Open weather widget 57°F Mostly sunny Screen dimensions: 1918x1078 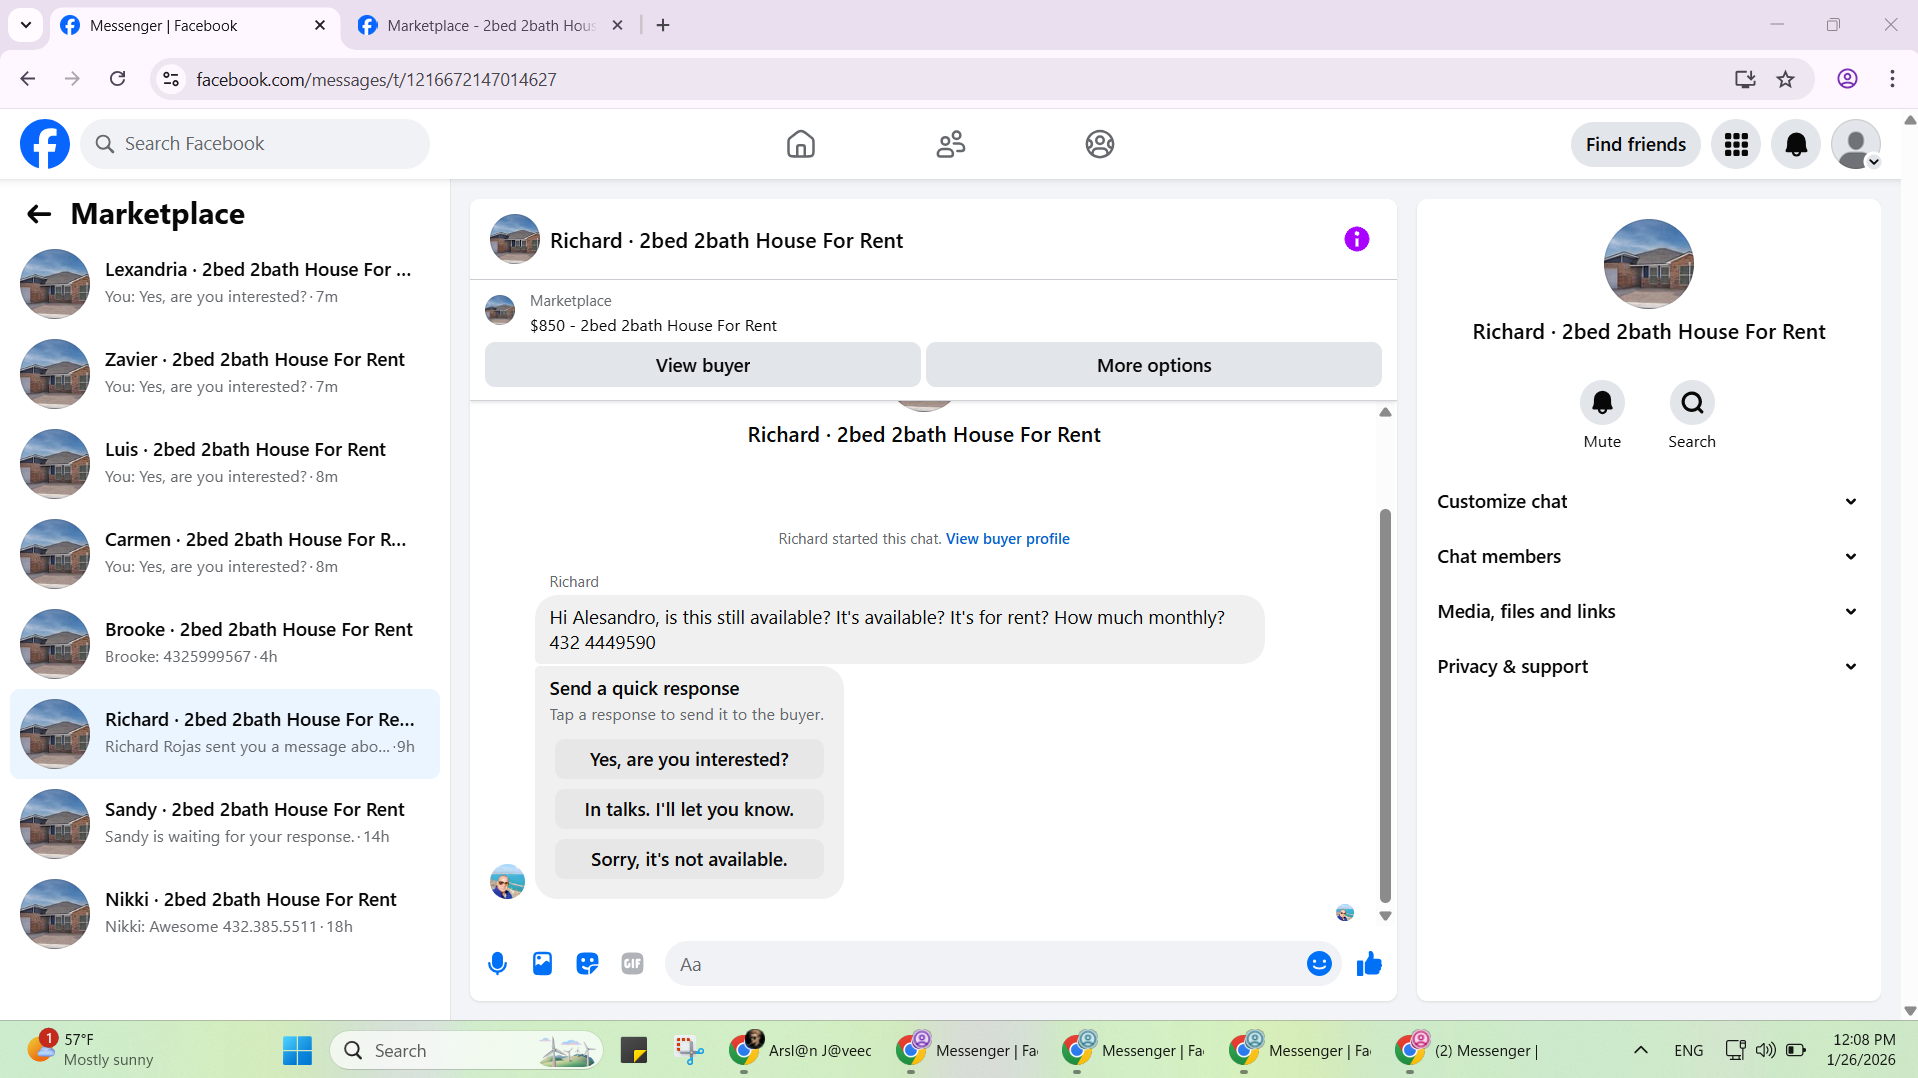[90, 1050]
